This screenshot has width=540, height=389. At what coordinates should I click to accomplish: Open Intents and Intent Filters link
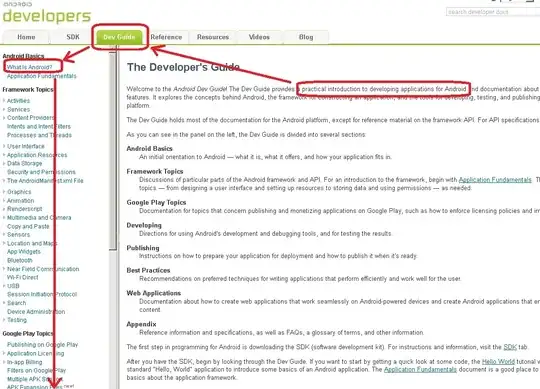tap(39, 126)
